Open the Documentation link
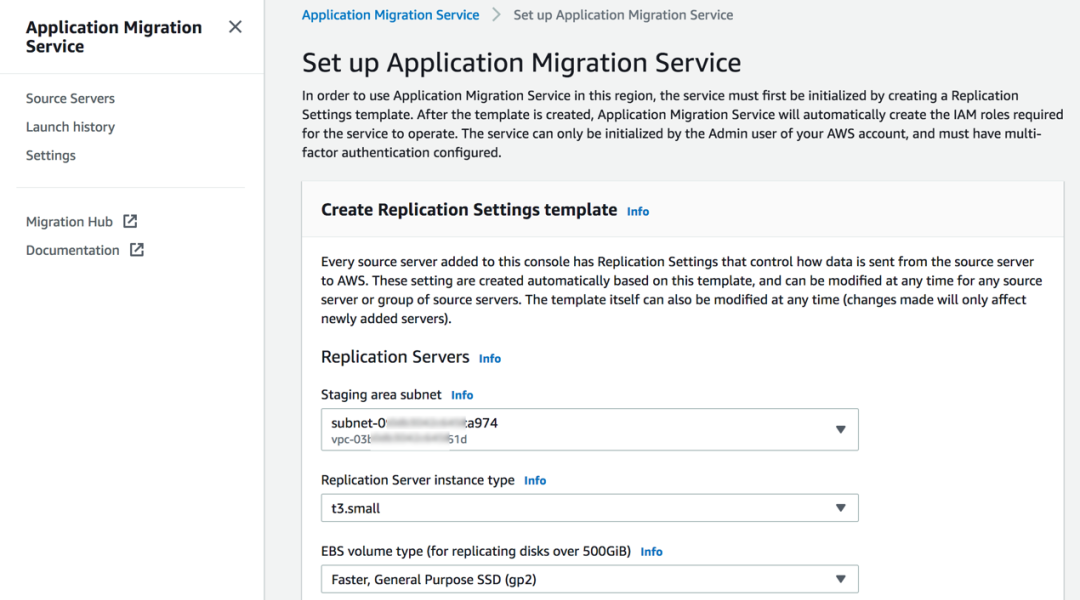The width and height of the screenshot is (1080, 600). point(72,250)
